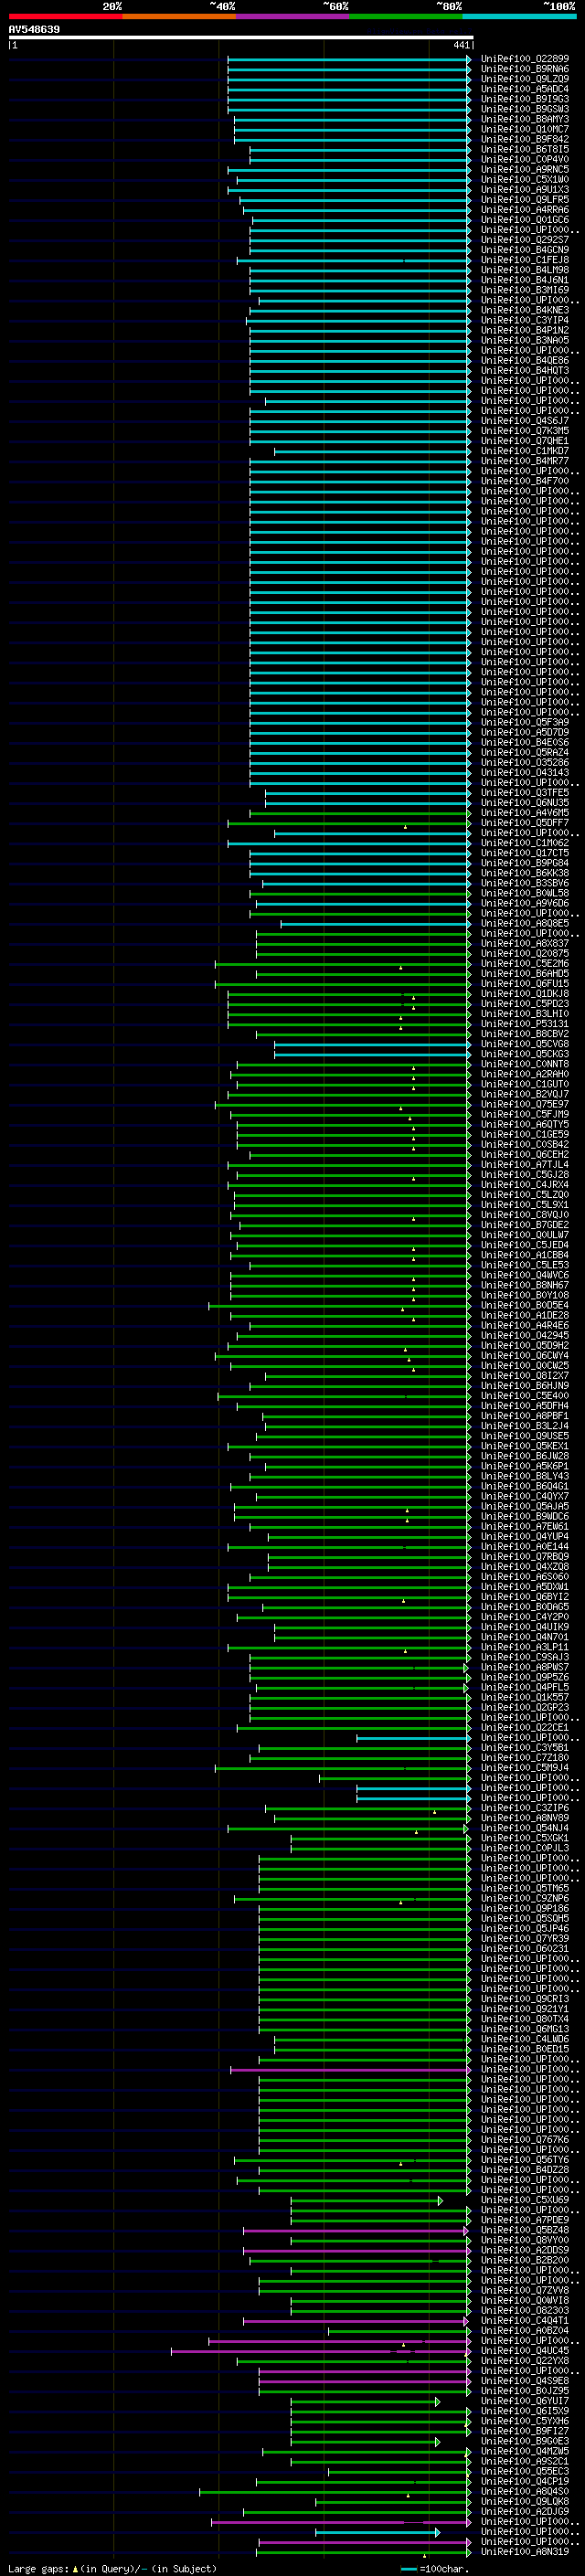The height and width of the screenshot is (2576, 585).
Task: Select hit label UniRef100_A4V6M5
Action: pyautogui.click(x=524, y=813)
